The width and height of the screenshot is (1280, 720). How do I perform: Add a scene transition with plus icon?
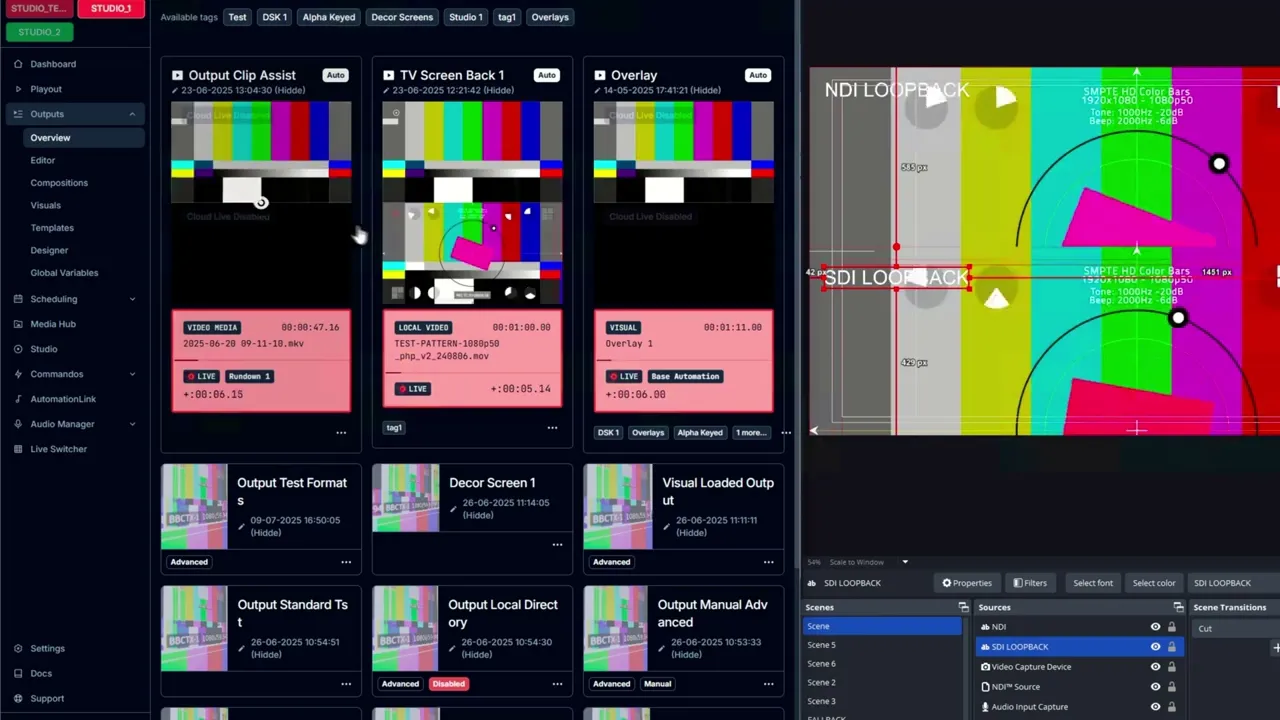coord(1276,647)
